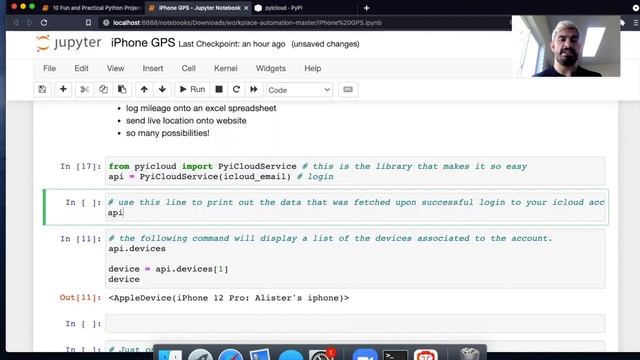The image size is (640, 360).
Task: Open Brave browser from the dock
Action: 425,355
